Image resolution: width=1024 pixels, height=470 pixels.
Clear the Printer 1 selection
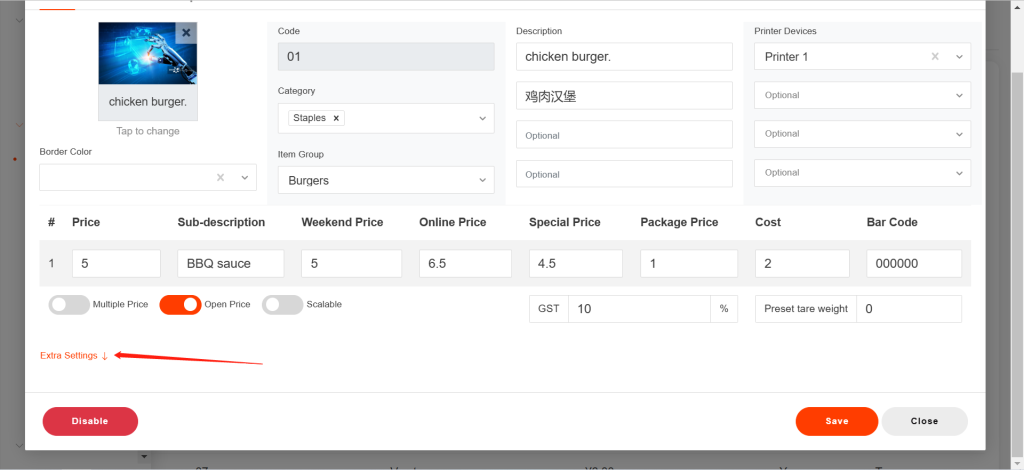[935, 57]
